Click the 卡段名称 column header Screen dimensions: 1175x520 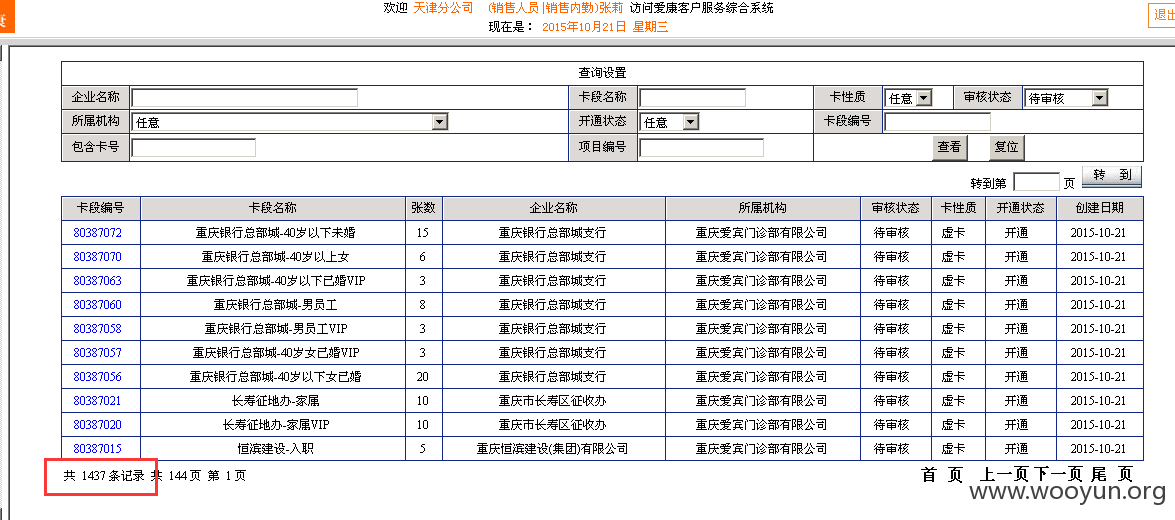coord(273,208)
